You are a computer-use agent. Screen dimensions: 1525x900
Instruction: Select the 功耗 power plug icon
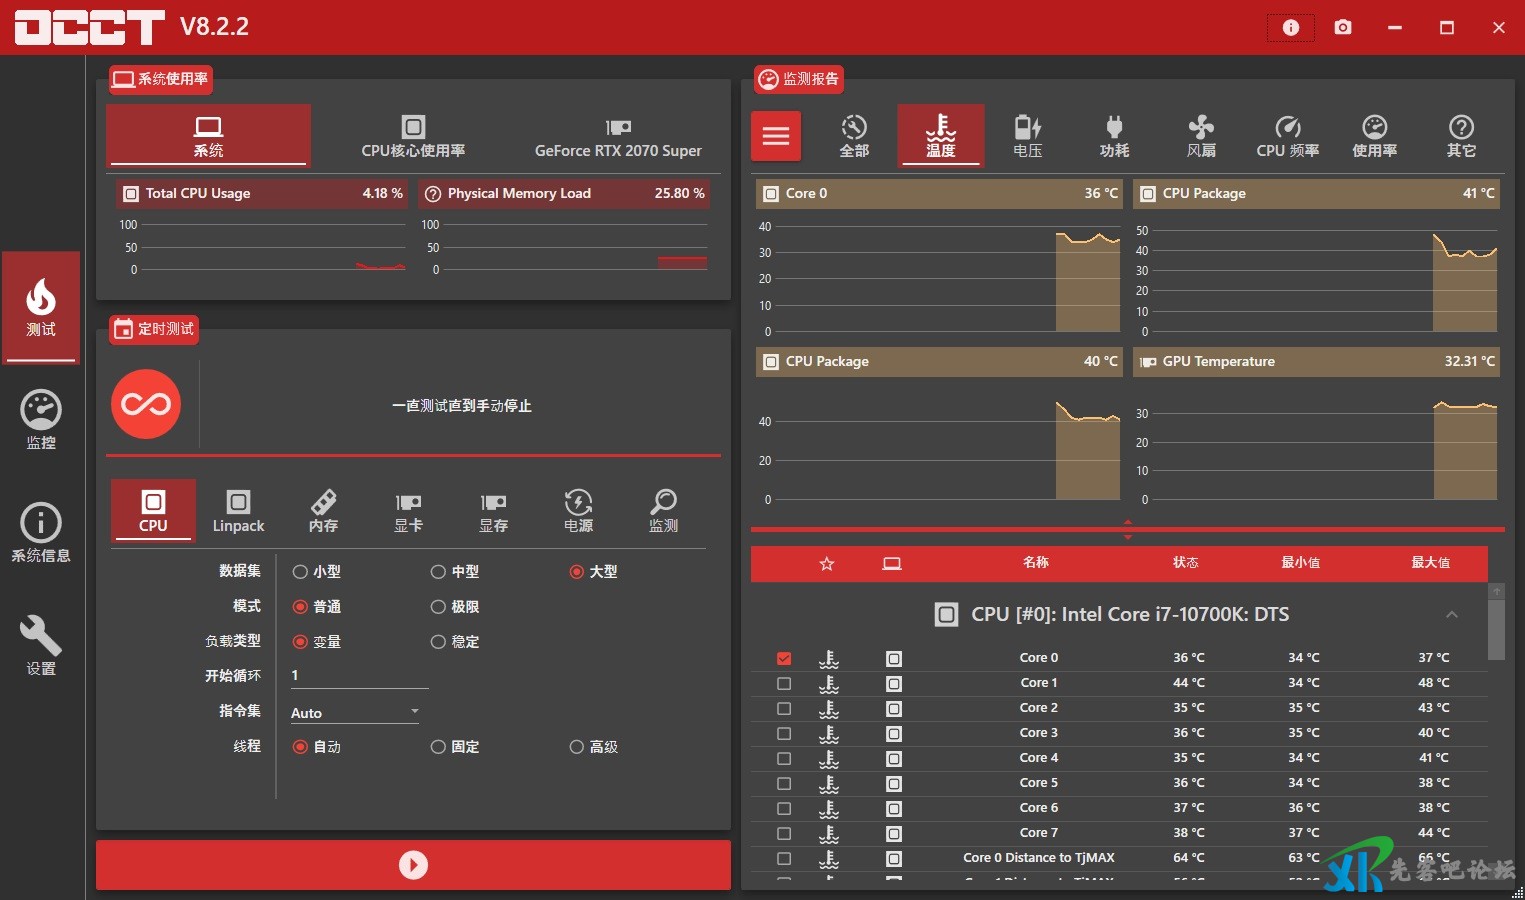pos(1114,136)
